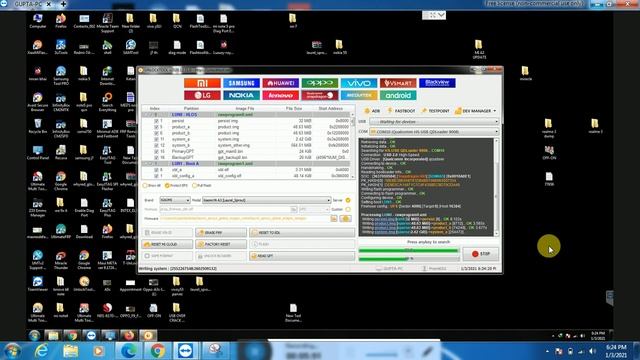Toggle checkbox for product_b partition row
The height and width of the screenshot is (360, 640).
156,133
